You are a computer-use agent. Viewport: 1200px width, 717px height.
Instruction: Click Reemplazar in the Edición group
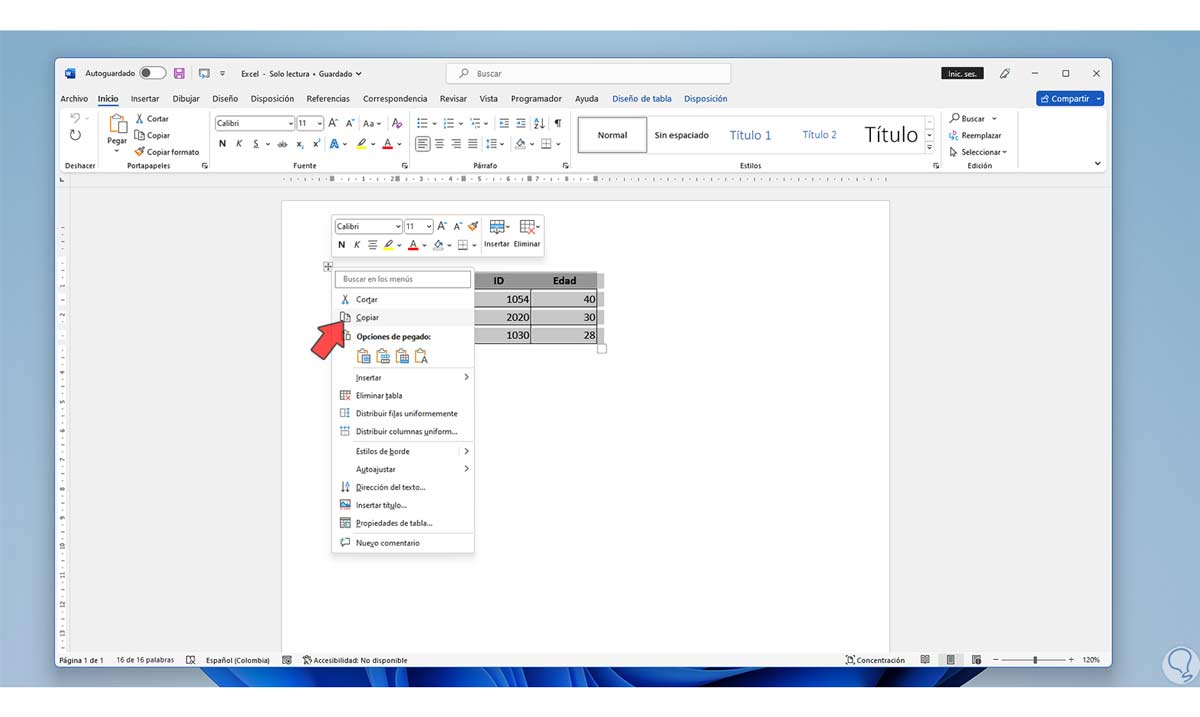(x=976, y=135)
